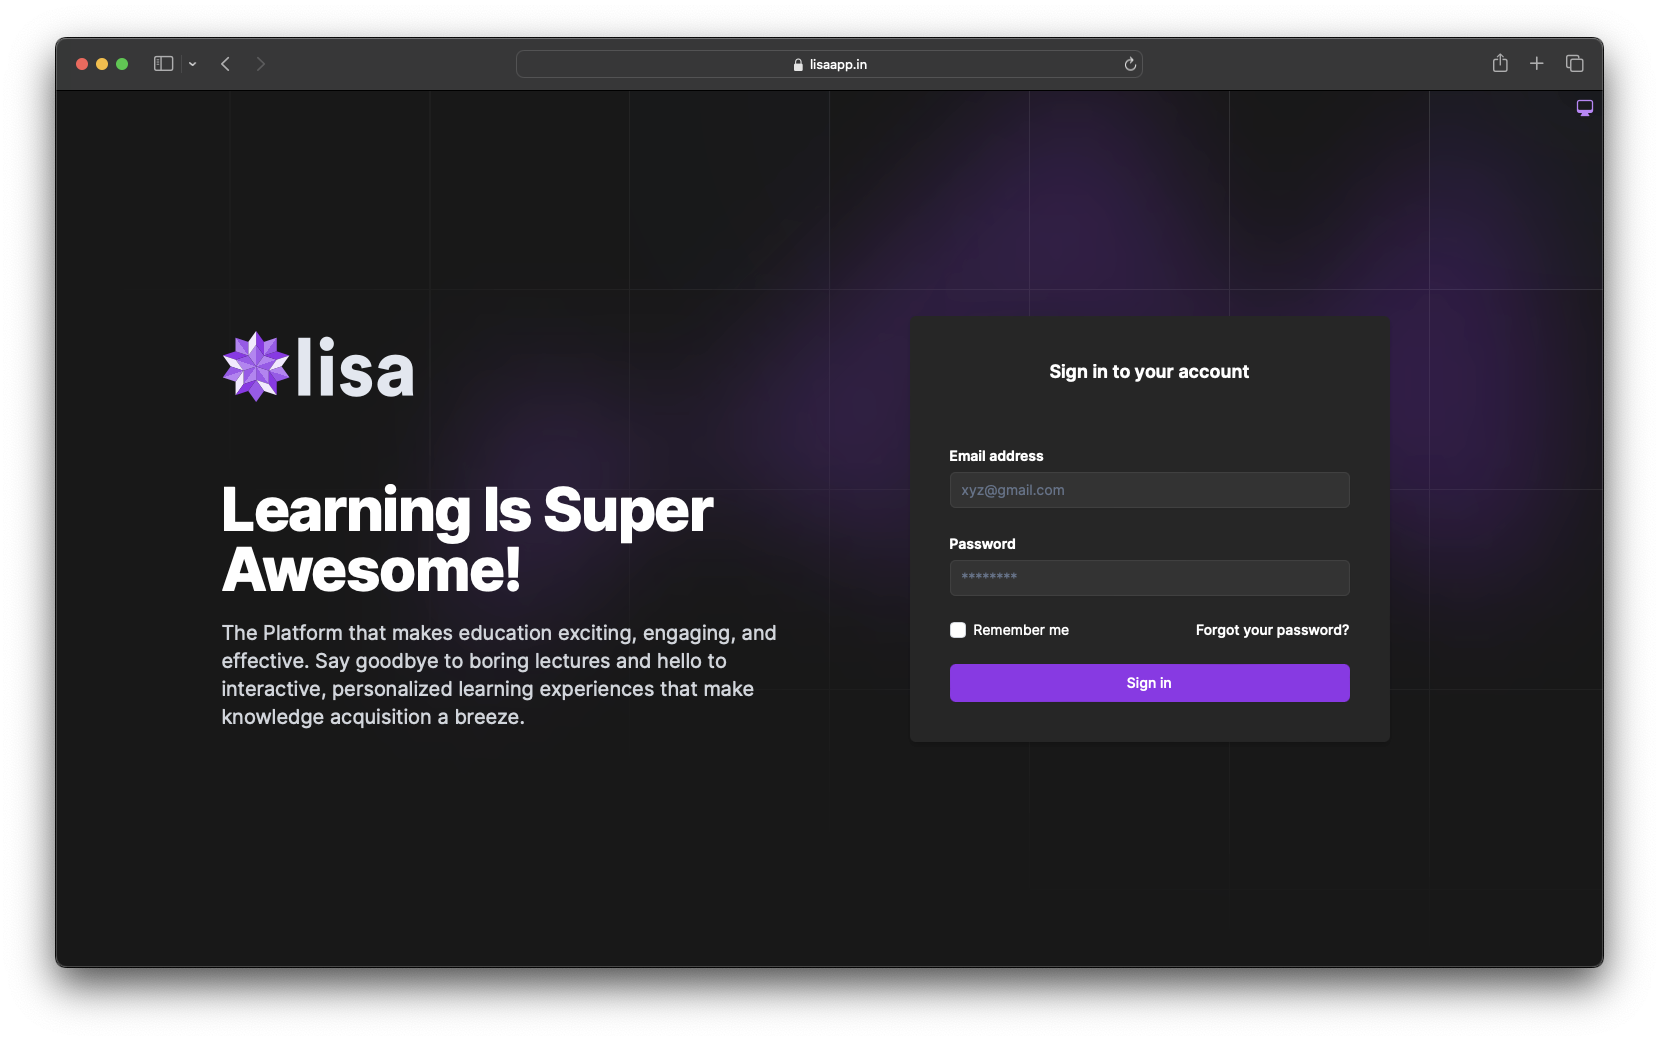The image size is (1659, 1041).
Task: Click the purple monitor icon at top right
Action: click(1585, 108)
